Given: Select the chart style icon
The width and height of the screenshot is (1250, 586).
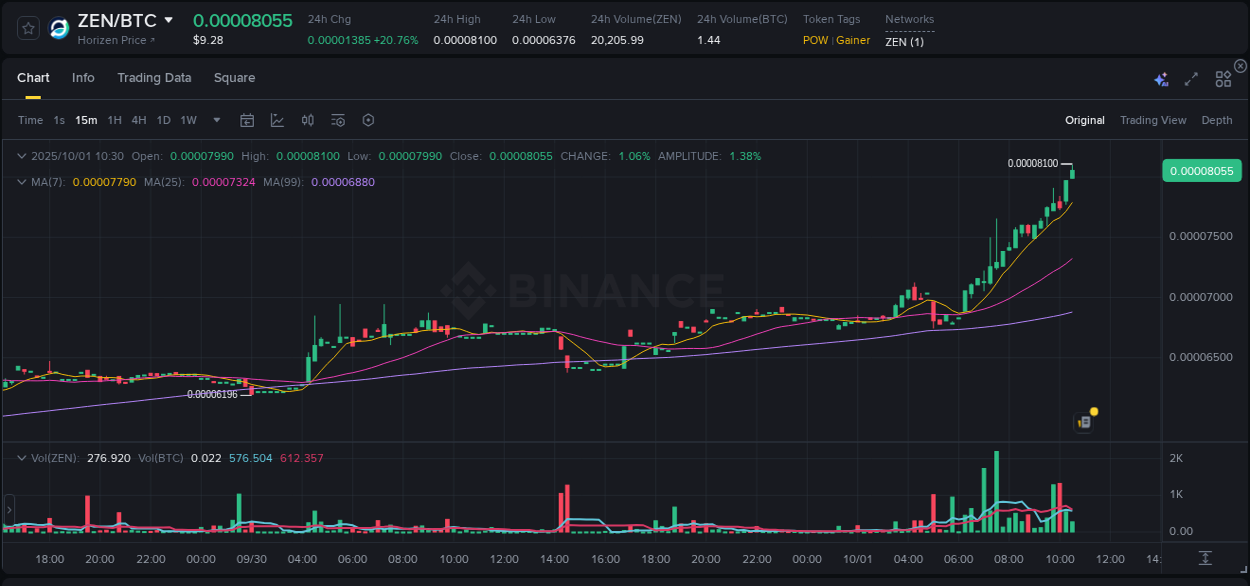Looking at the screenshot, I should pyautogui.click(x=277, y=120).
